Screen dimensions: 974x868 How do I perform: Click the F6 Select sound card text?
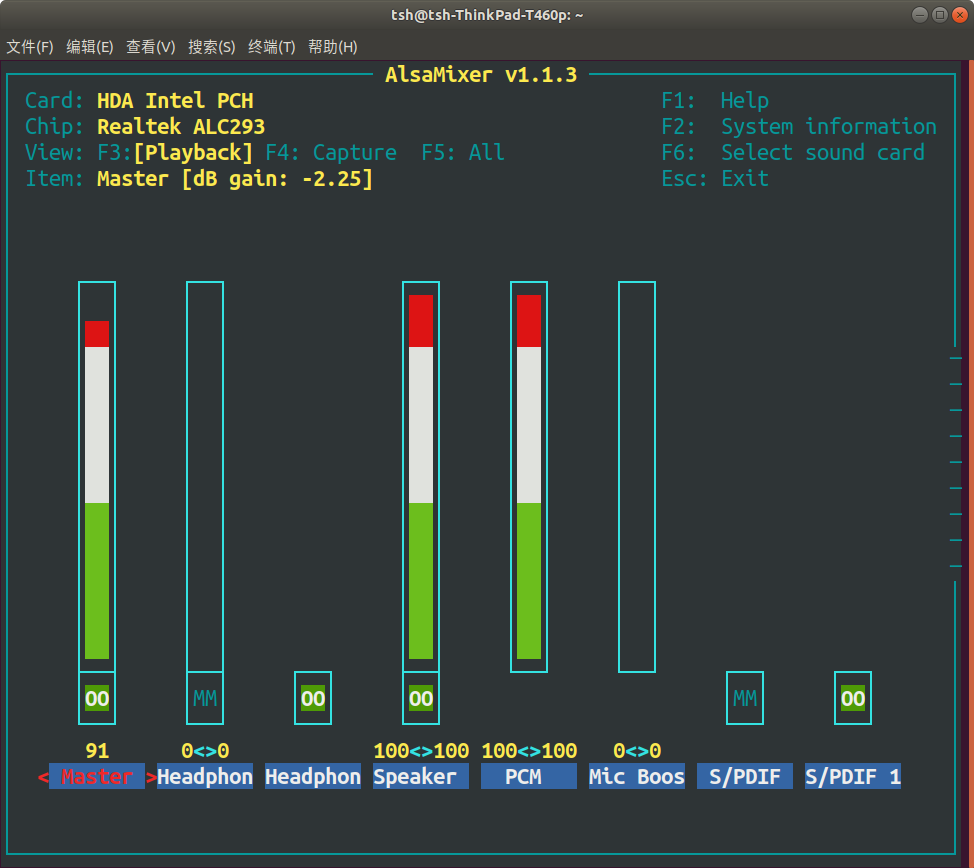(796, 152)
